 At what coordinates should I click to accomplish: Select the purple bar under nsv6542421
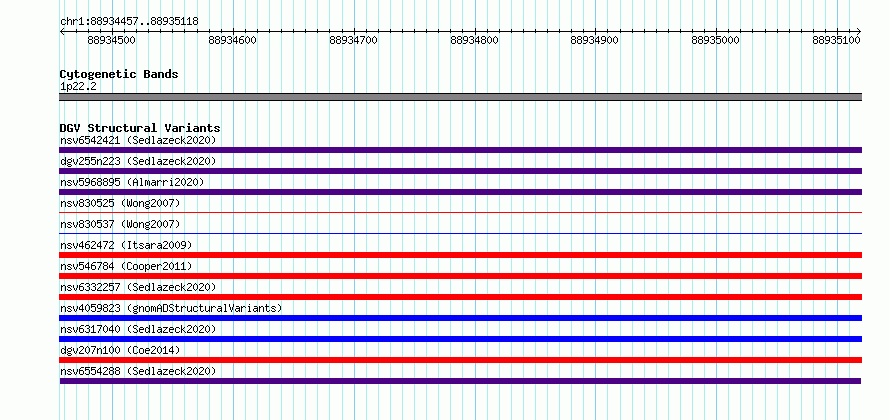(461, 150)
